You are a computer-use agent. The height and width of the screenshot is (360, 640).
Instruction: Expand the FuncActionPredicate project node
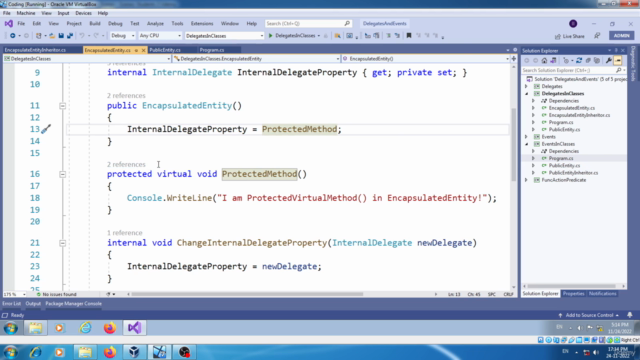(526, 180)
